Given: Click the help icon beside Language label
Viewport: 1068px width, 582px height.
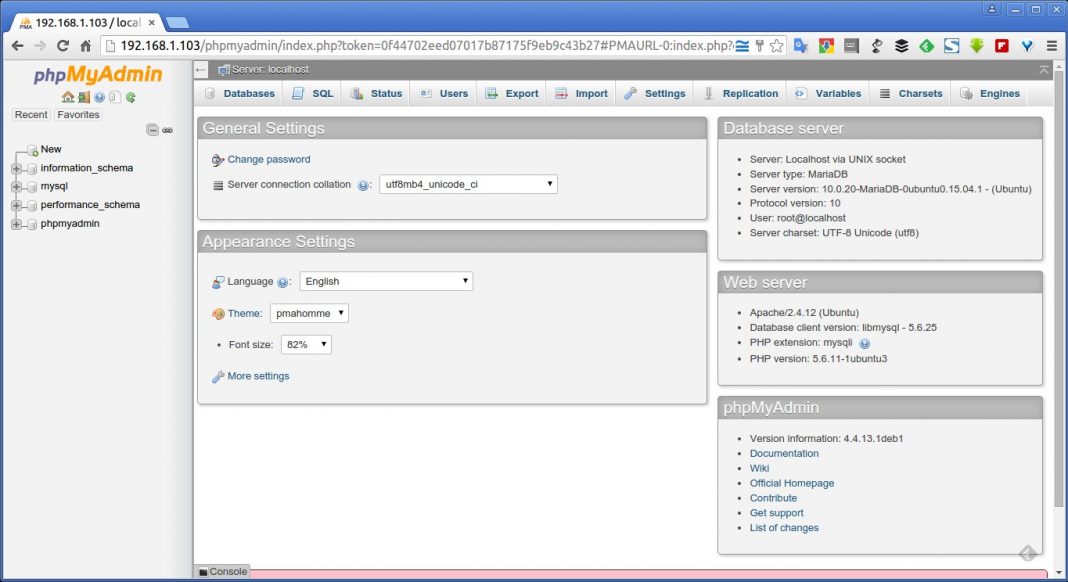Looking at the screenshot, I should (283, 282).
